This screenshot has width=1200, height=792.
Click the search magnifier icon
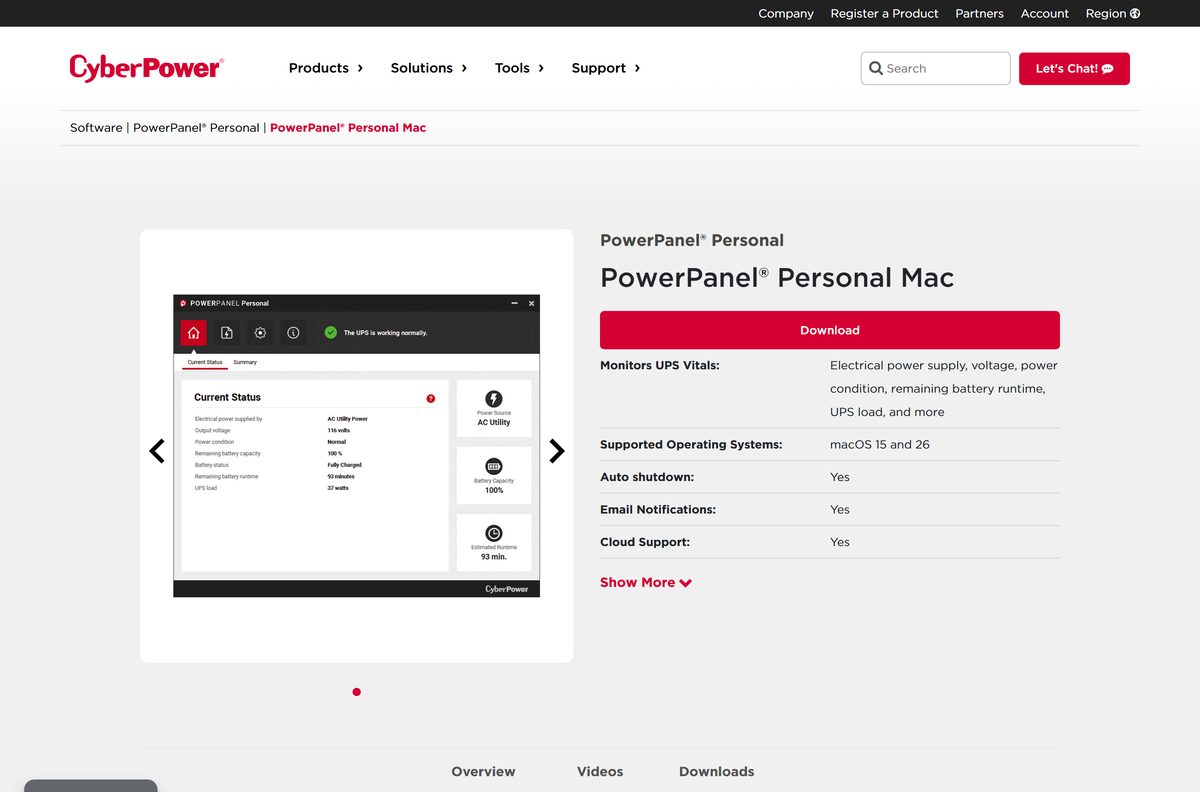[876, 68]
